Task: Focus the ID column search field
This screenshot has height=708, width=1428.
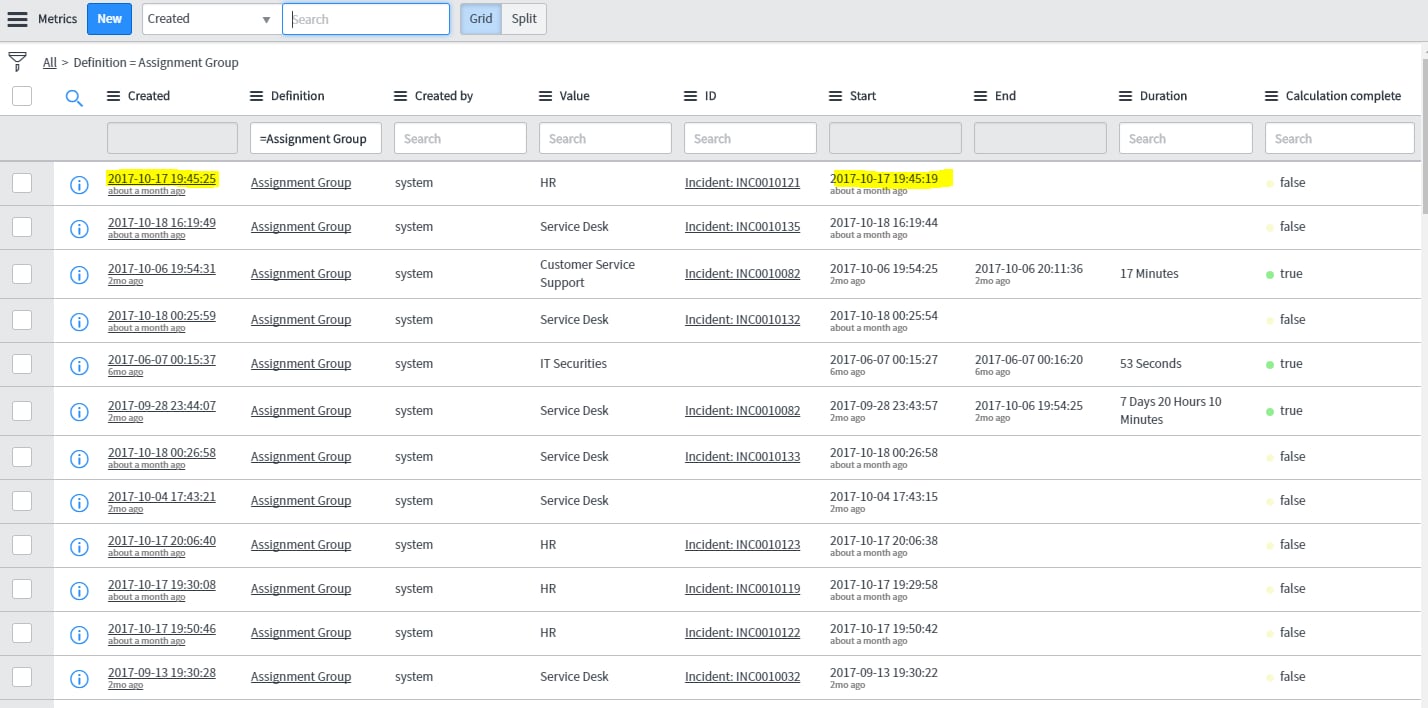Action: 750,138
